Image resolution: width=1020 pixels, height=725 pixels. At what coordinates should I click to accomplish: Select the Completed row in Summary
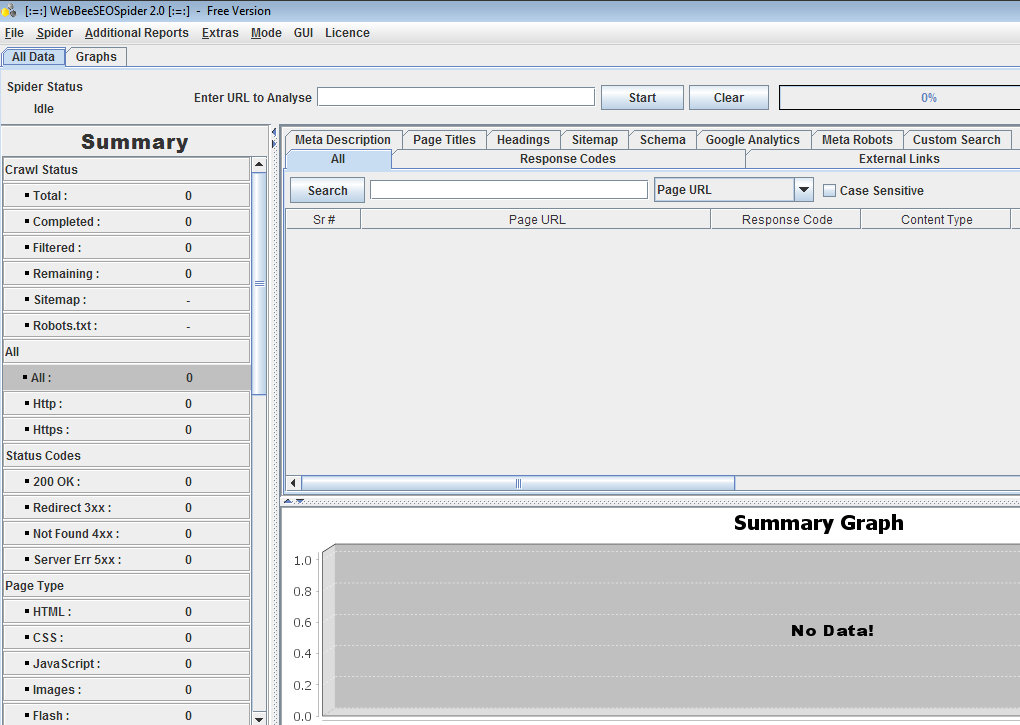point(127,222)
